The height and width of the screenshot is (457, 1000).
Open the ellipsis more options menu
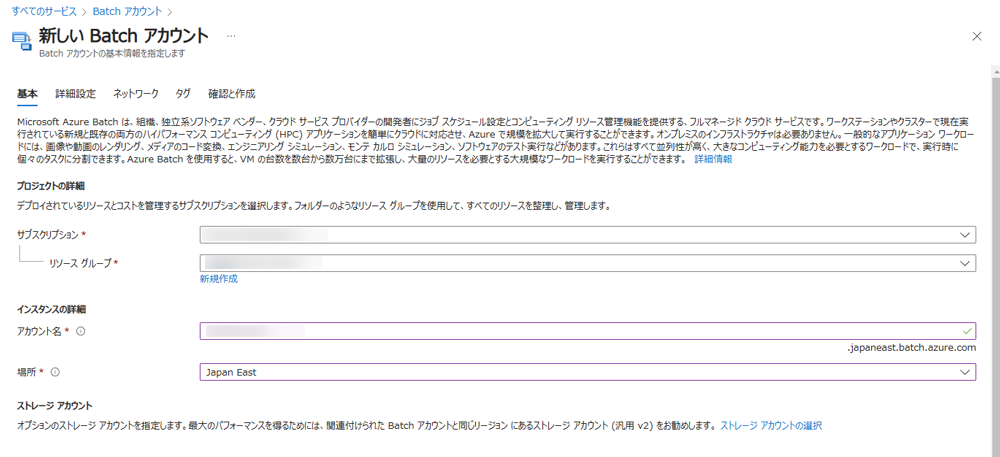click(231, 36)
